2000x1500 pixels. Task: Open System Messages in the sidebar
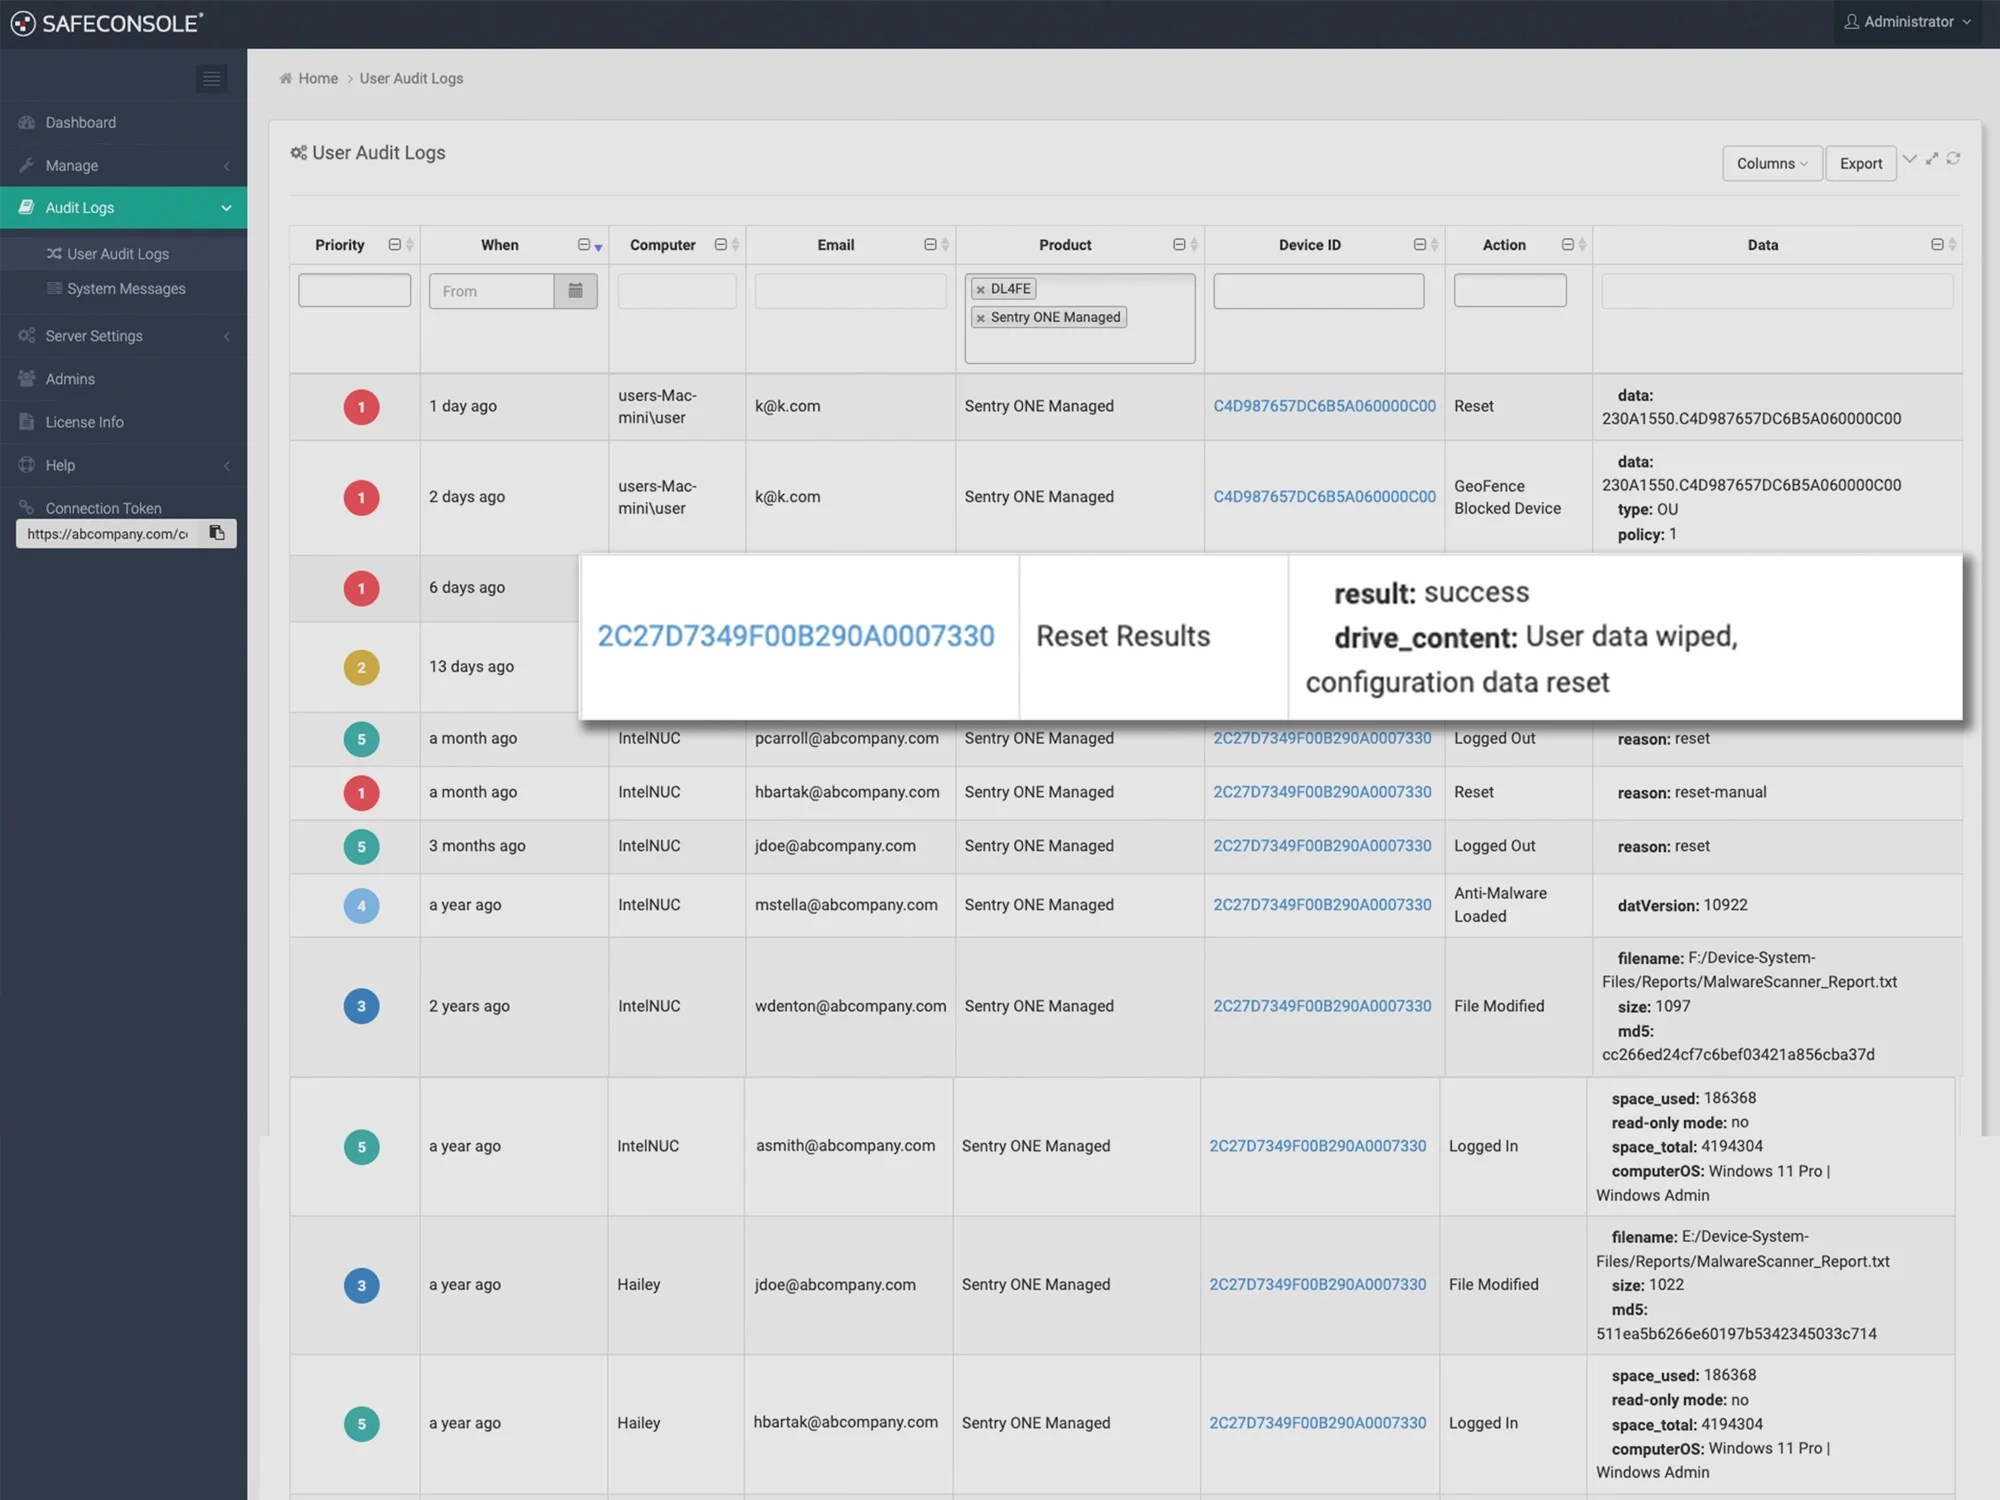126,289
